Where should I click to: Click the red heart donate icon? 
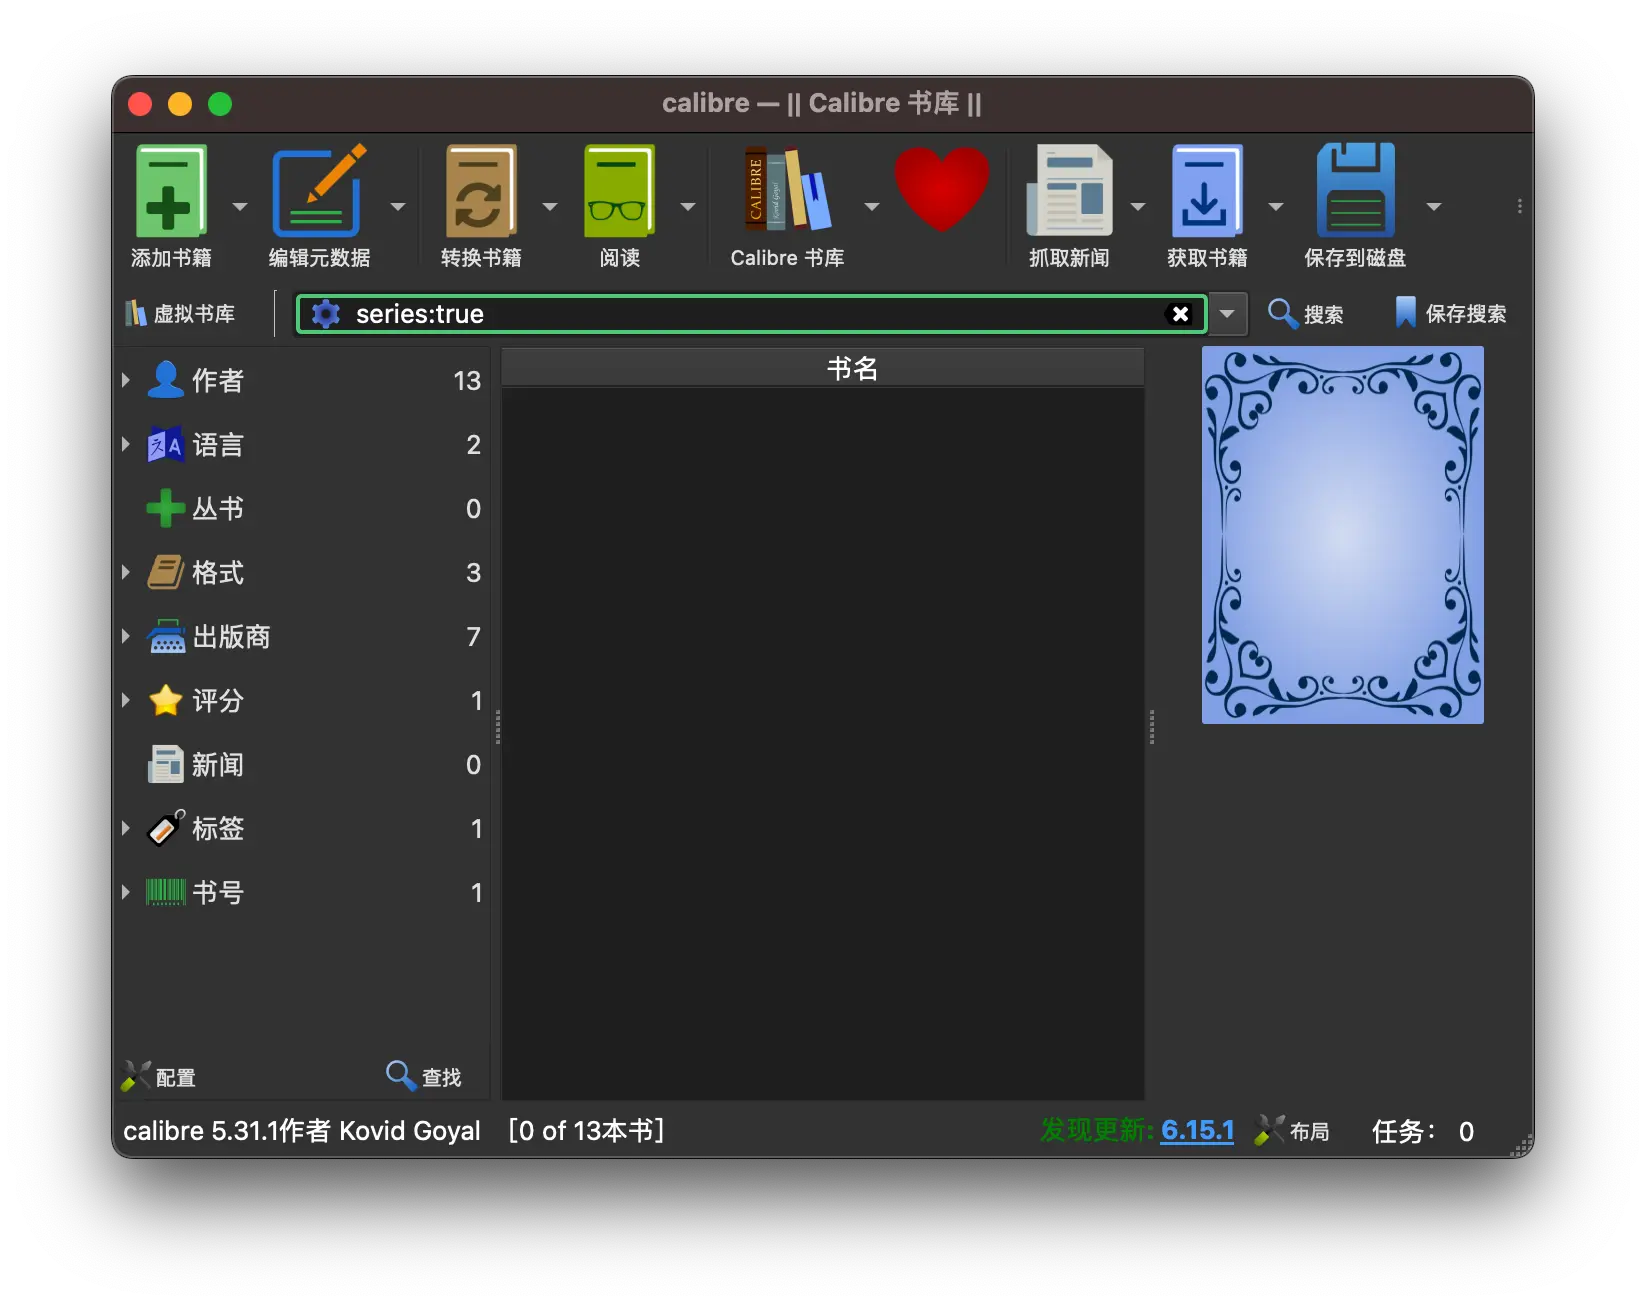click(941, 189)
